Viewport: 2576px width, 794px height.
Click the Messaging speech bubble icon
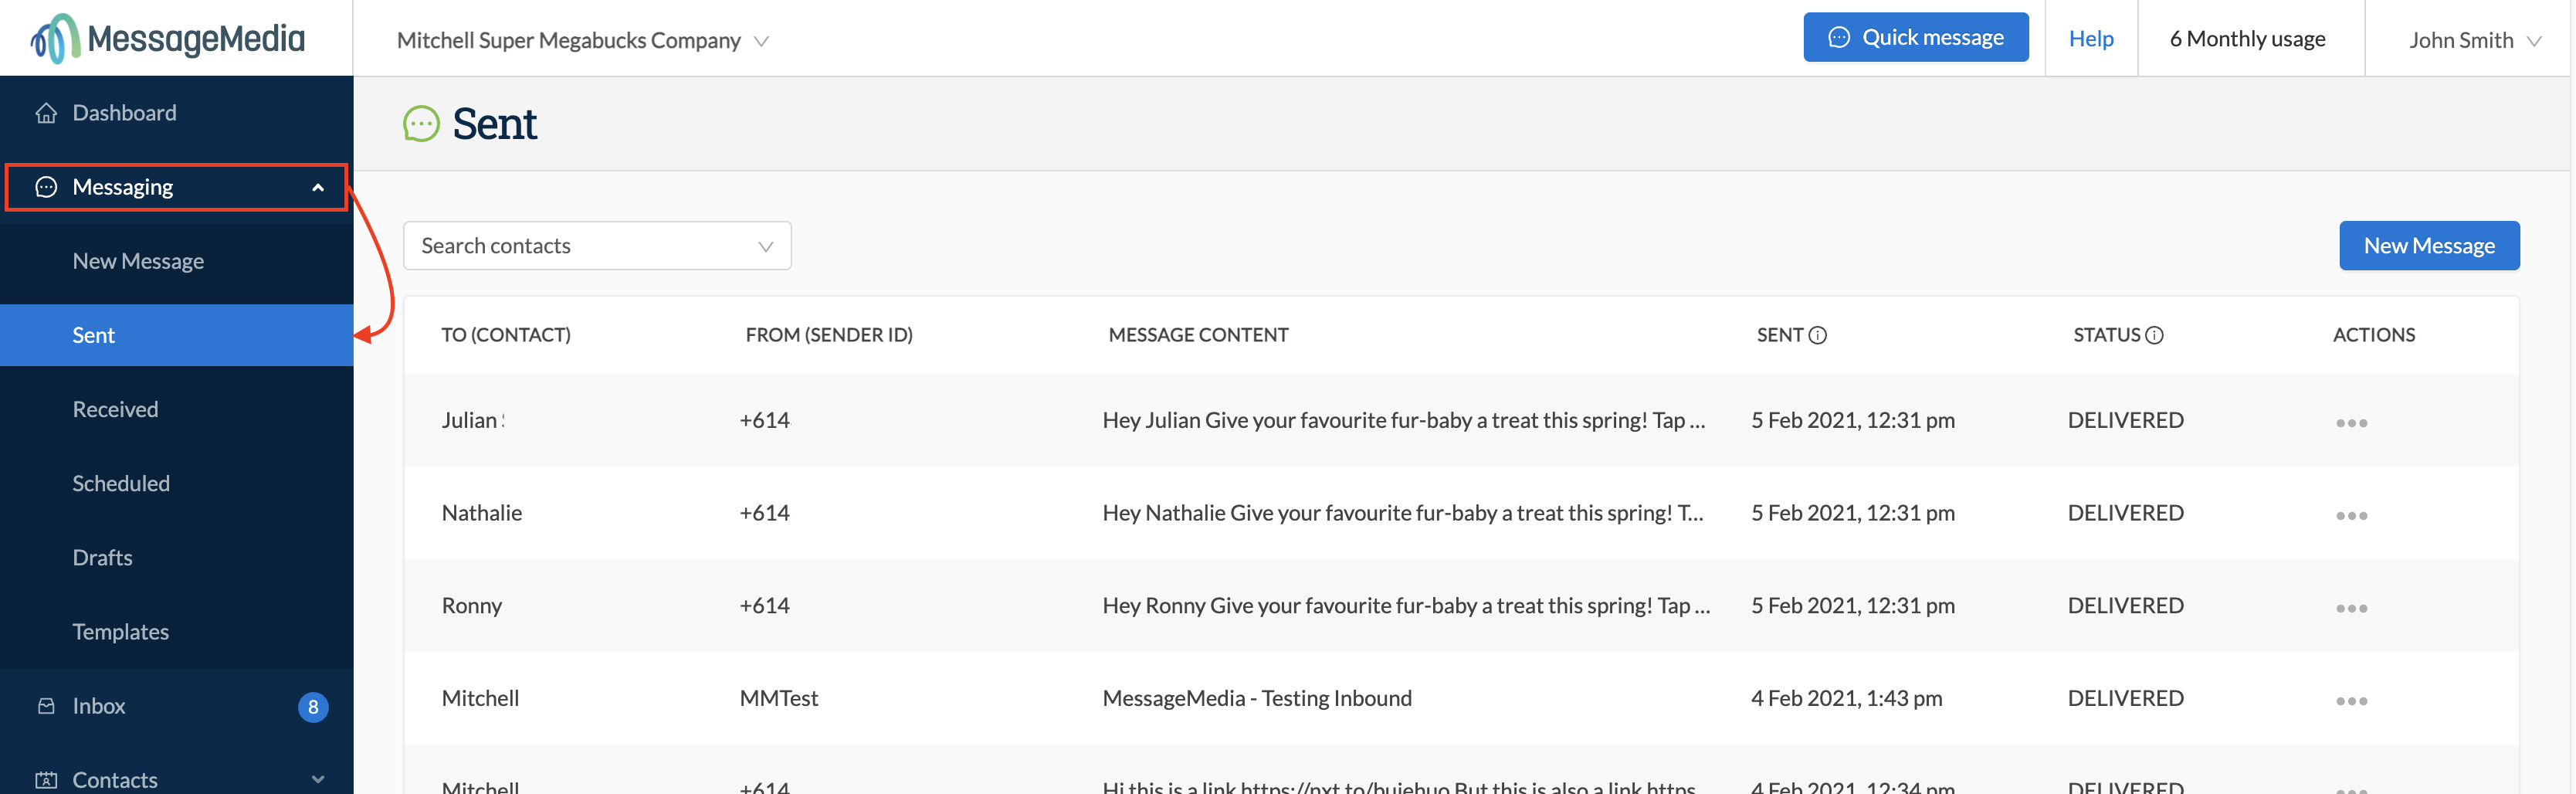(46, 187)
